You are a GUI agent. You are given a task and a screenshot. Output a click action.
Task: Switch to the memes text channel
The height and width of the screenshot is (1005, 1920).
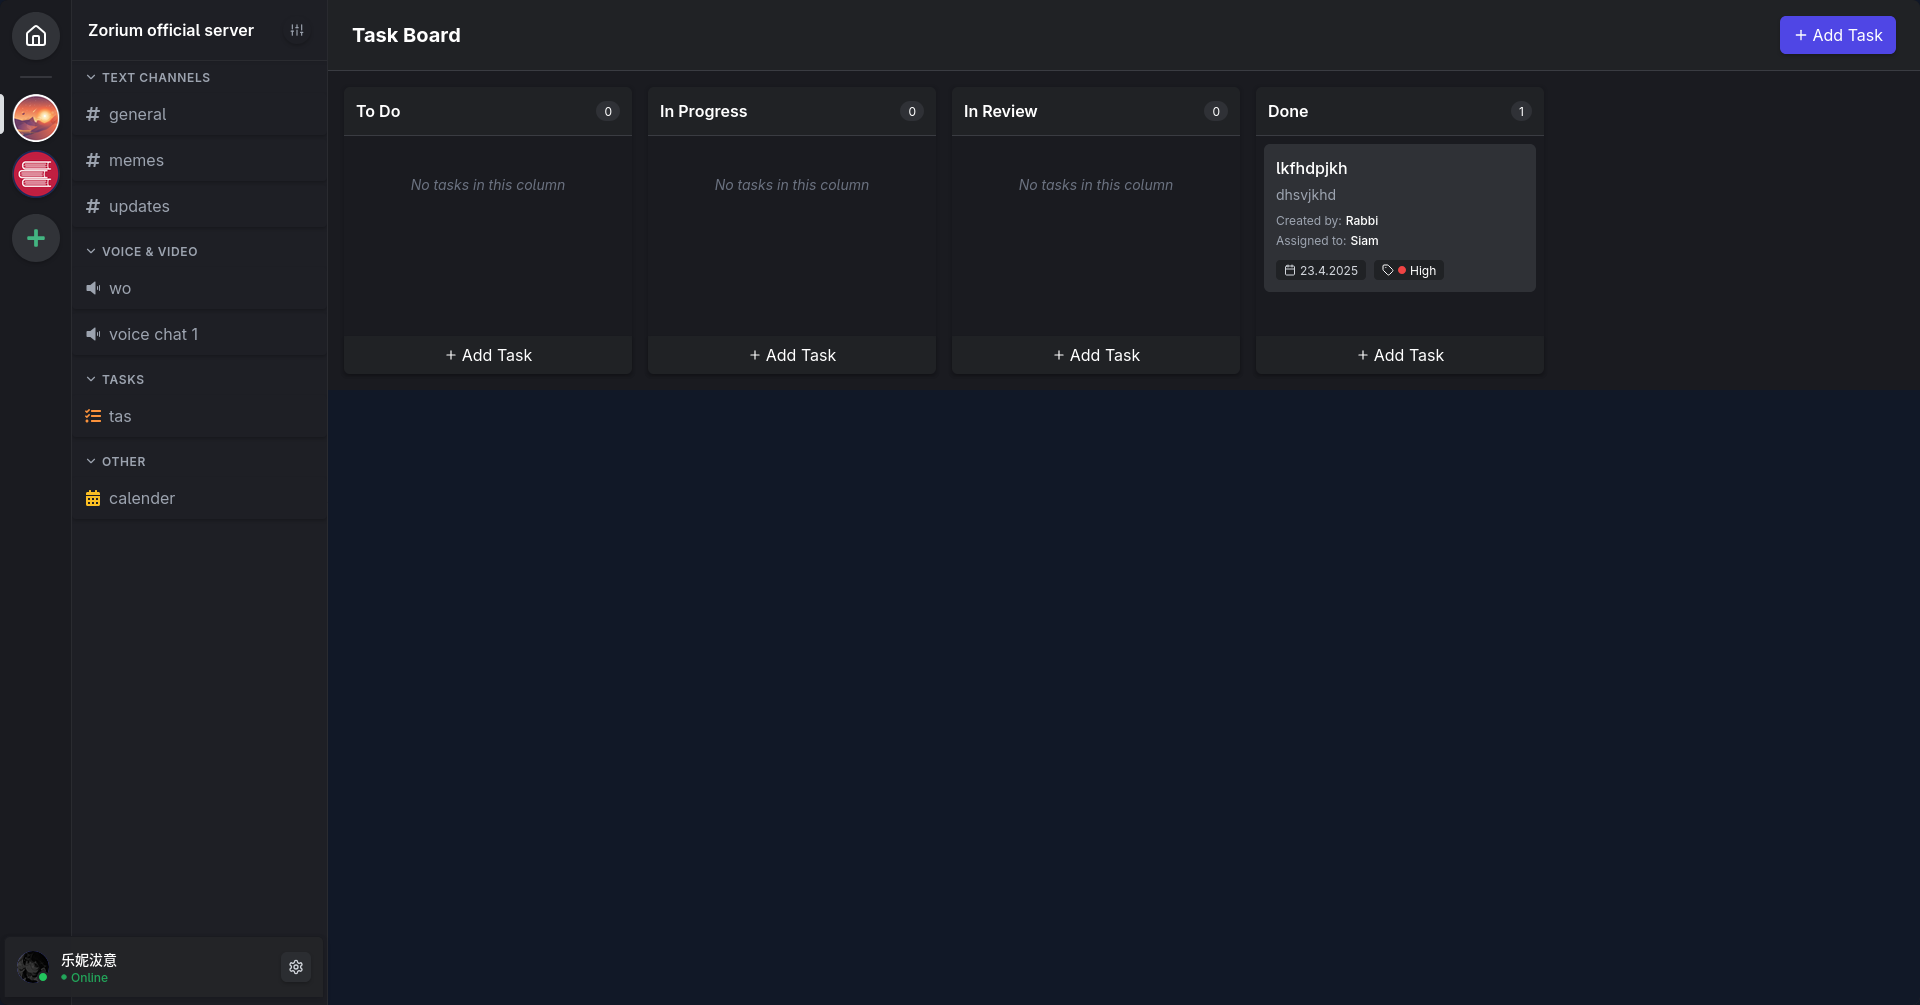point(136,160)
